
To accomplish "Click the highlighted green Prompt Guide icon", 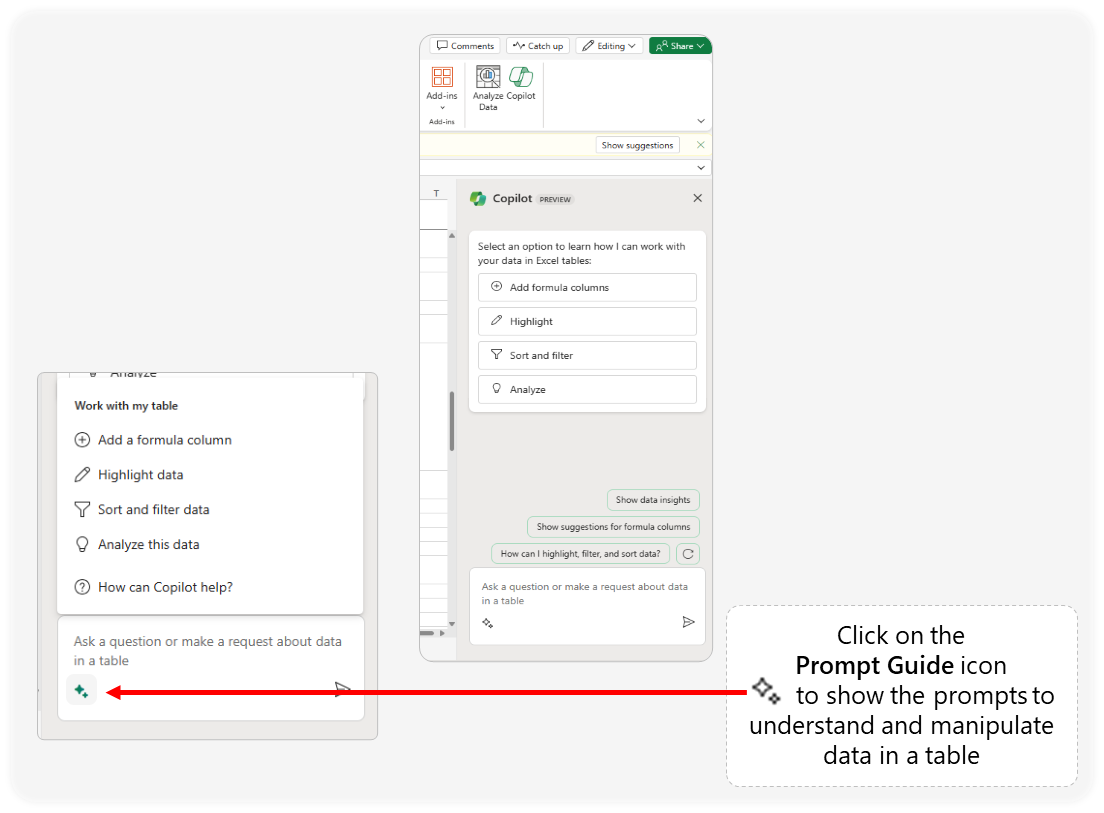I will point(82,690).
